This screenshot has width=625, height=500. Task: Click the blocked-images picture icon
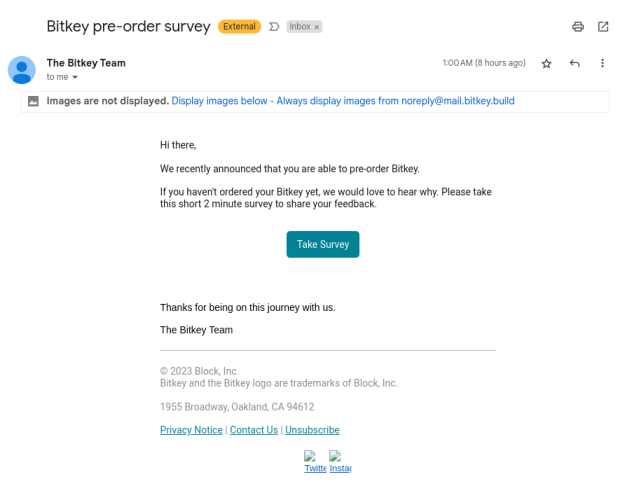click(x=33, y=101)
